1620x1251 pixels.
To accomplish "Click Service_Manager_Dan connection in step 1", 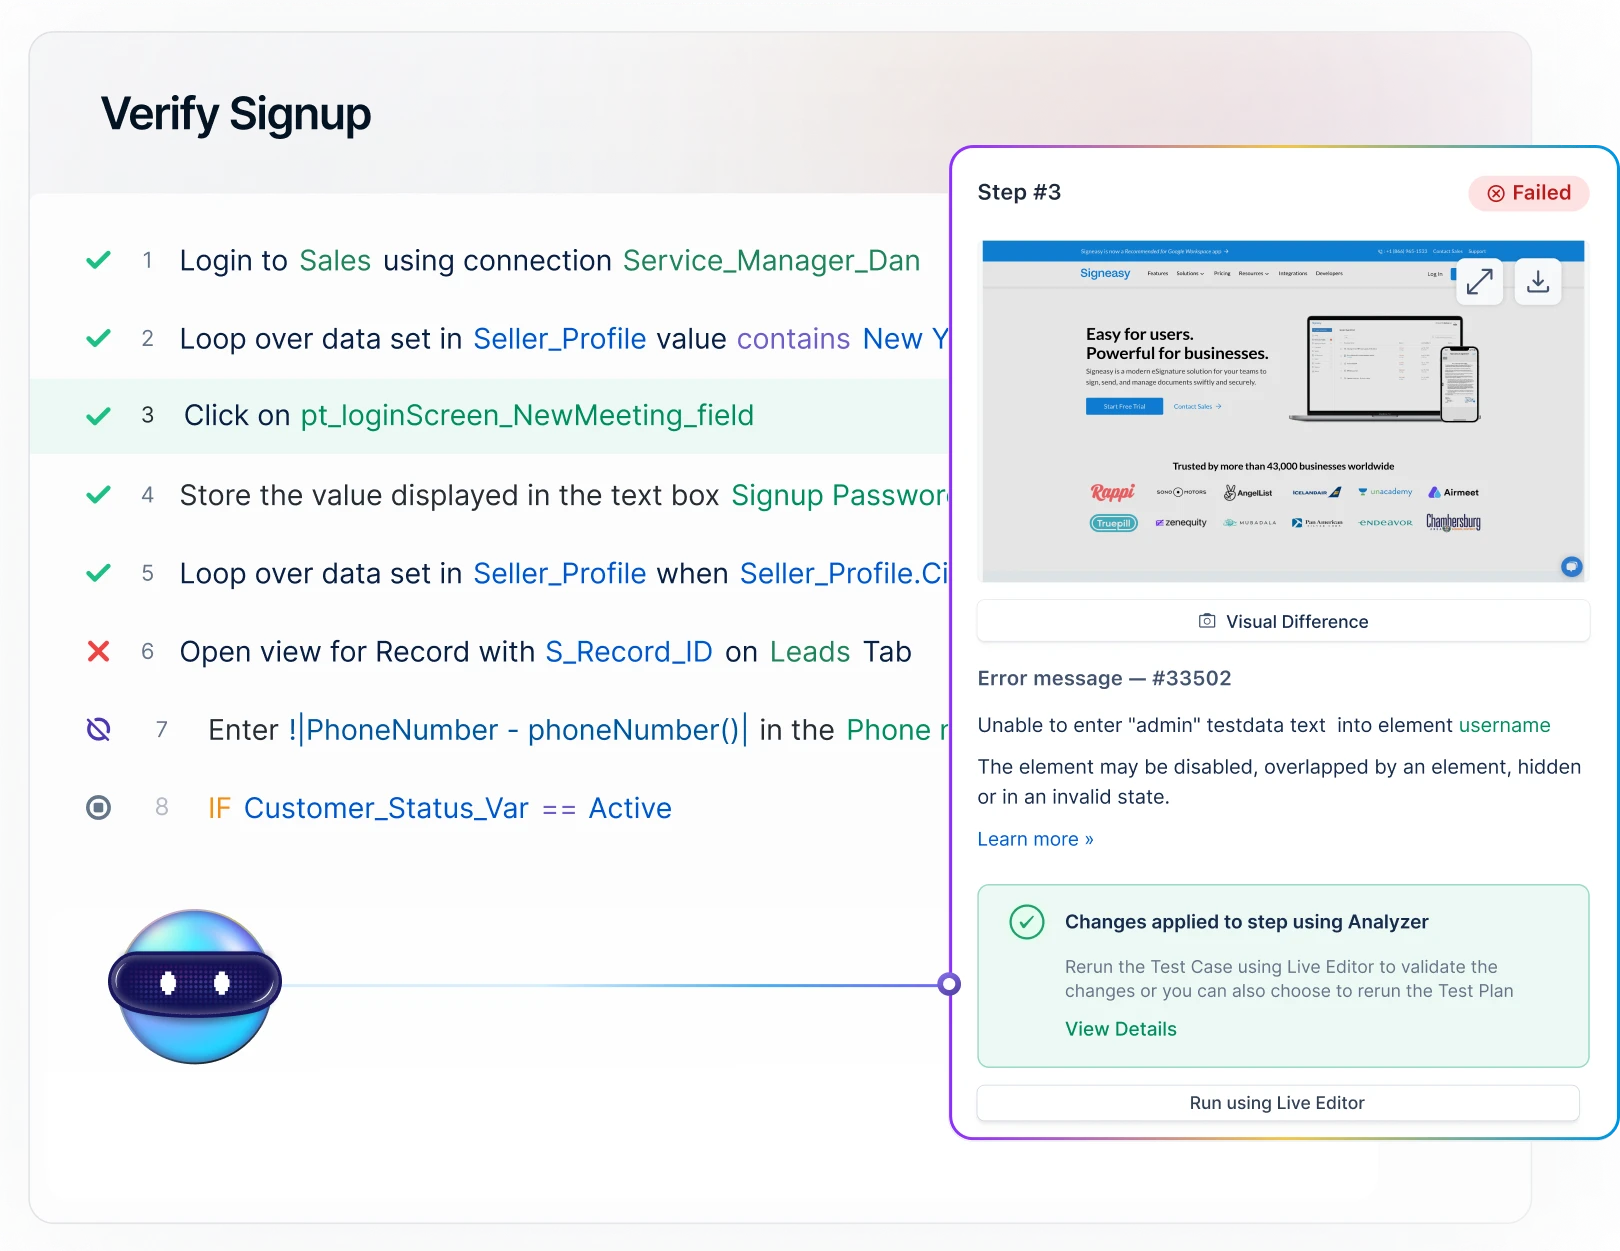I will [x=771, y=261].
